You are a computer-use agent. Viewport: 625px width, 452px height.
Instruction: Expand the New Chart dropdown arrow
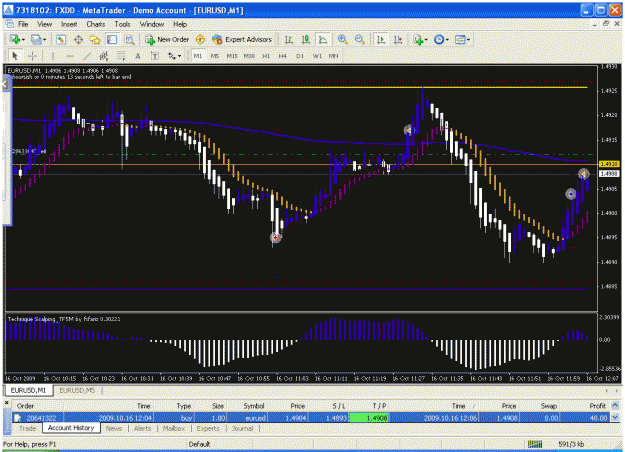pyautogui.click(x=23, y=39)
